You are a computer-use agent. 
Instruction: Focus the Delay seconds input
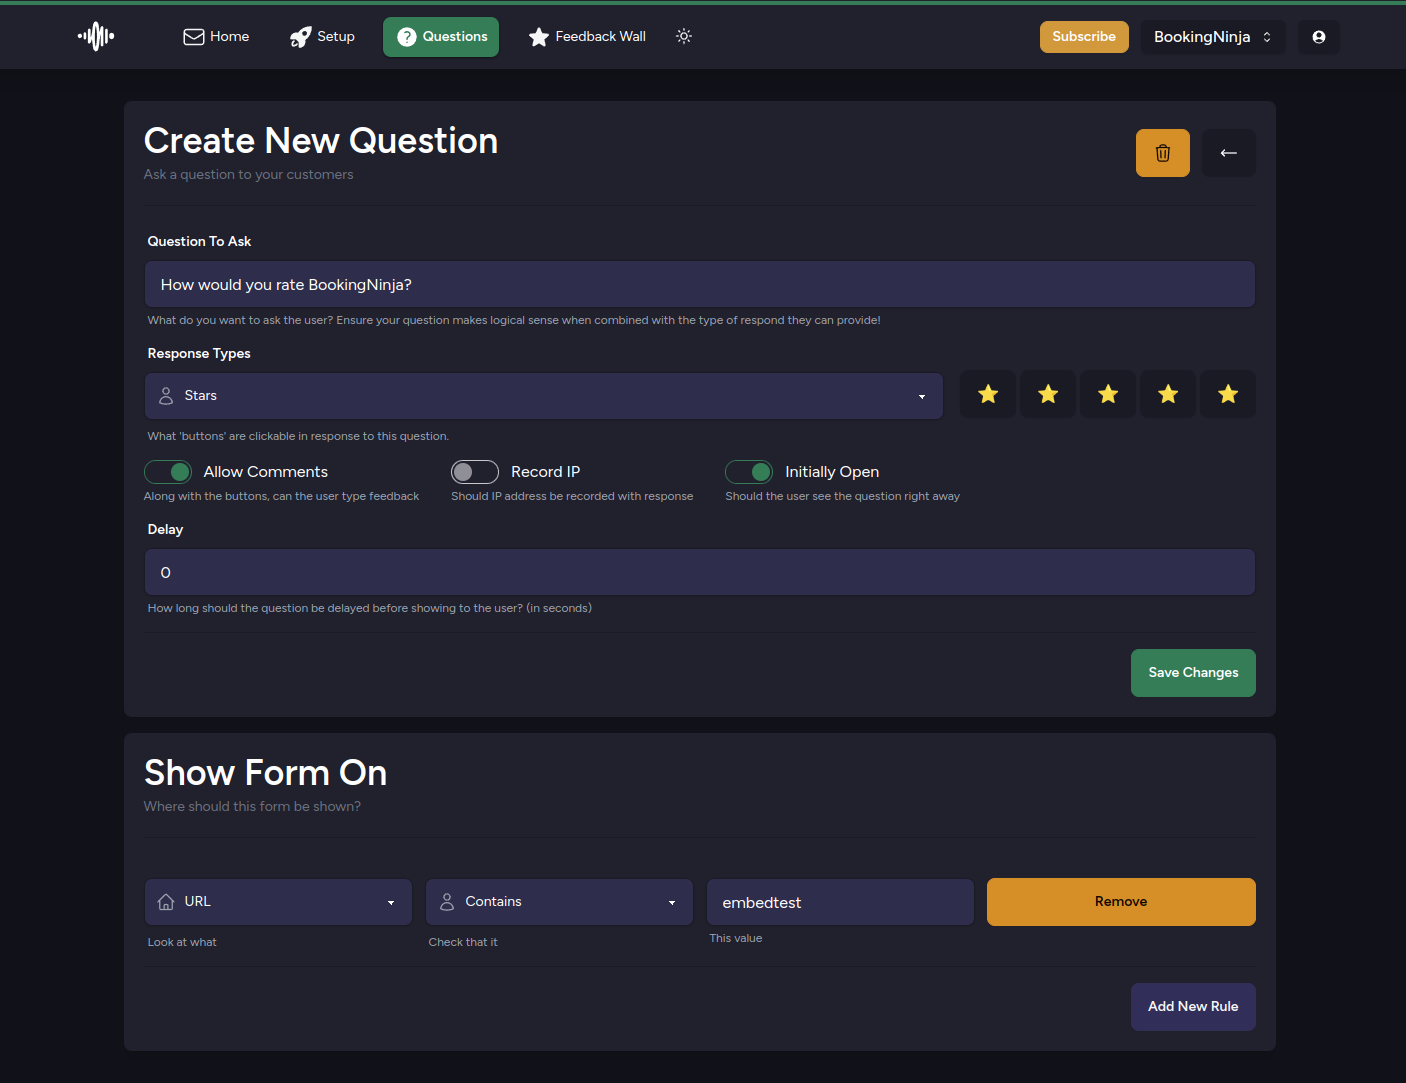click(x=700, y=573)
